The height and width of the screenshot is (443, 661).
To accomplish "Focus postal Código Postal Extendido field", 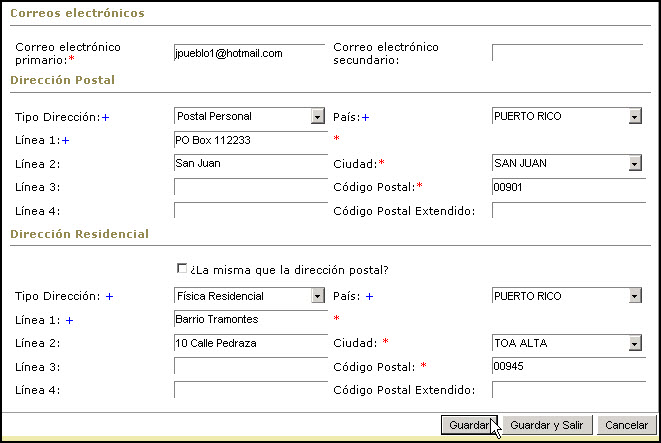I will (x=567, y=209).
